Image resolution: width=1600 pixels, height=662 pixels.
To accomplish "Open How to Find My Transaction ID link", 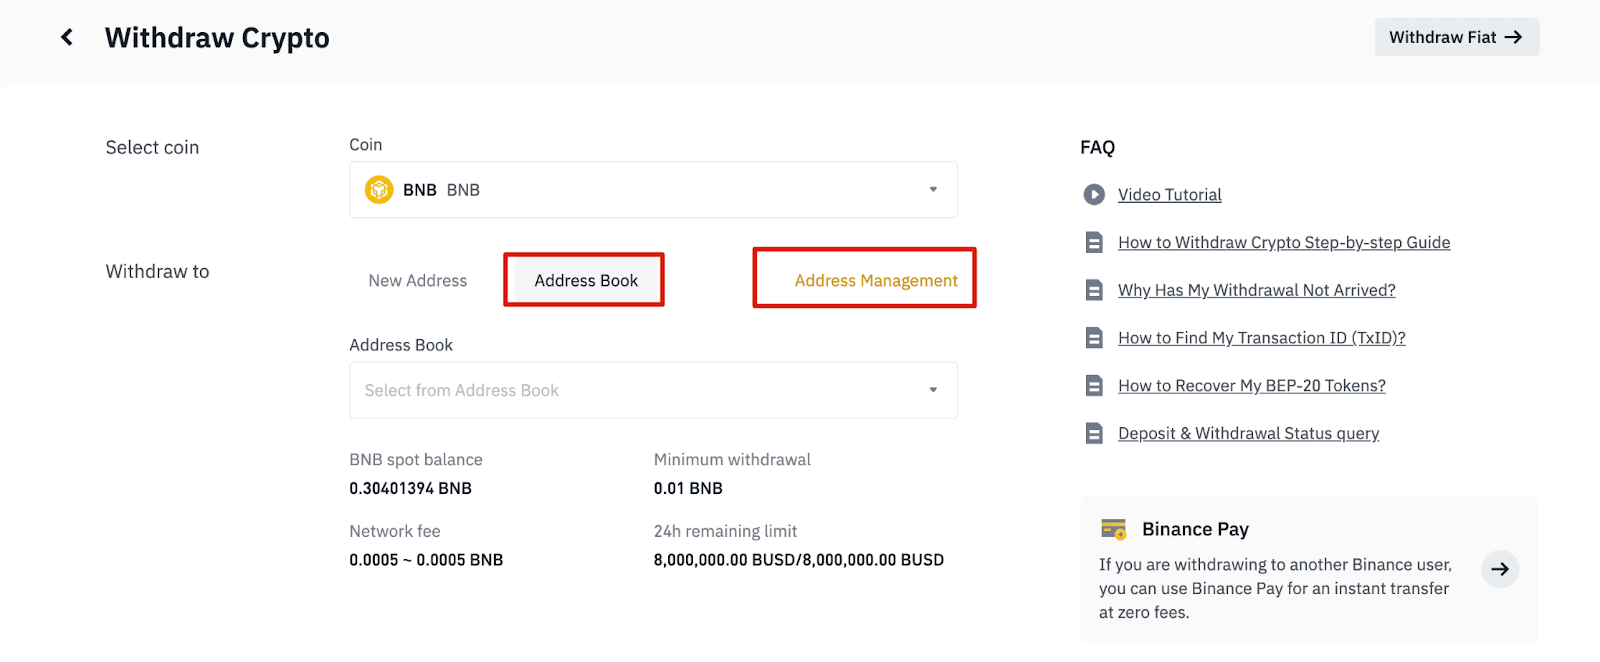I will 1262,338.
